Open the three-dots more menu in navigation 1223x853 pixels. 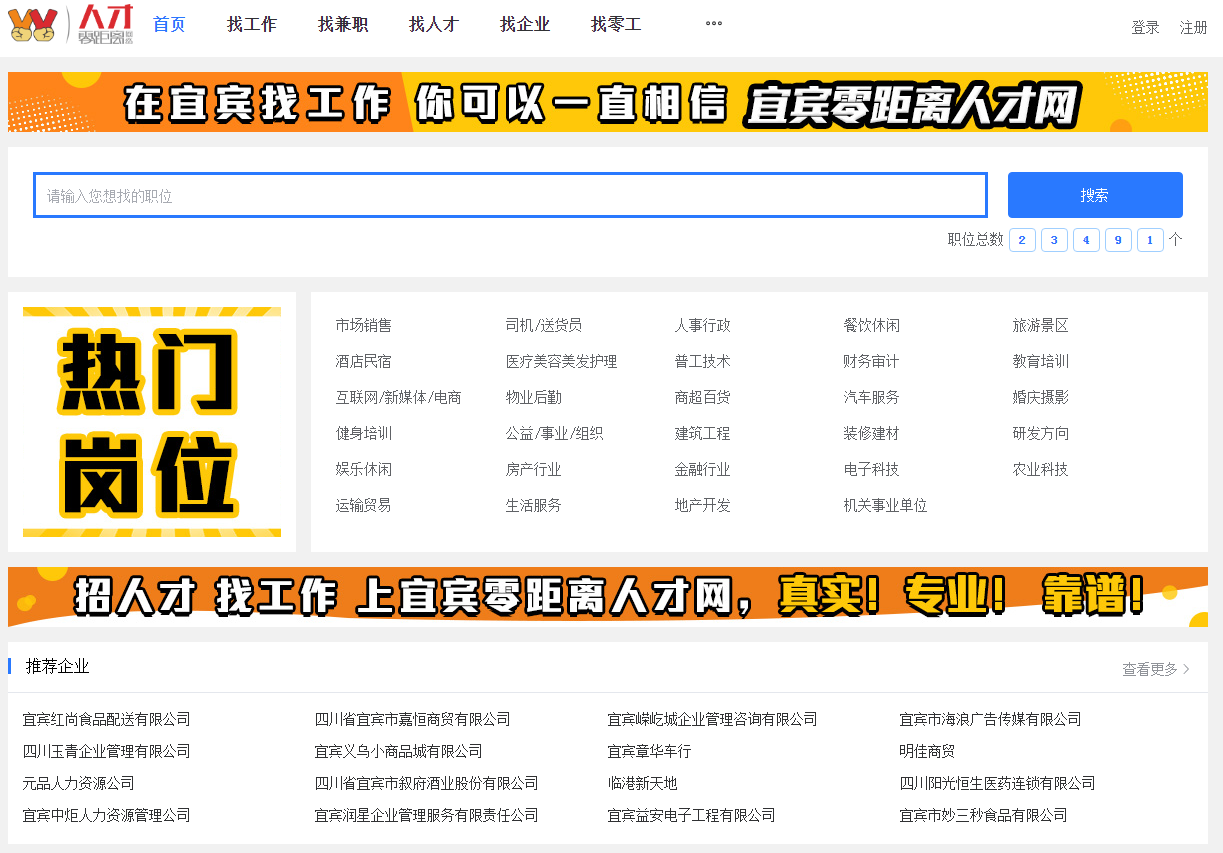click(x=713, y=24)
